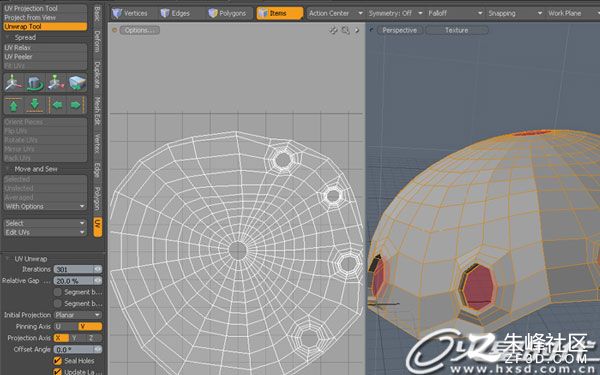Click the UV viewport zoom magnifier icon

coord(346,30)
